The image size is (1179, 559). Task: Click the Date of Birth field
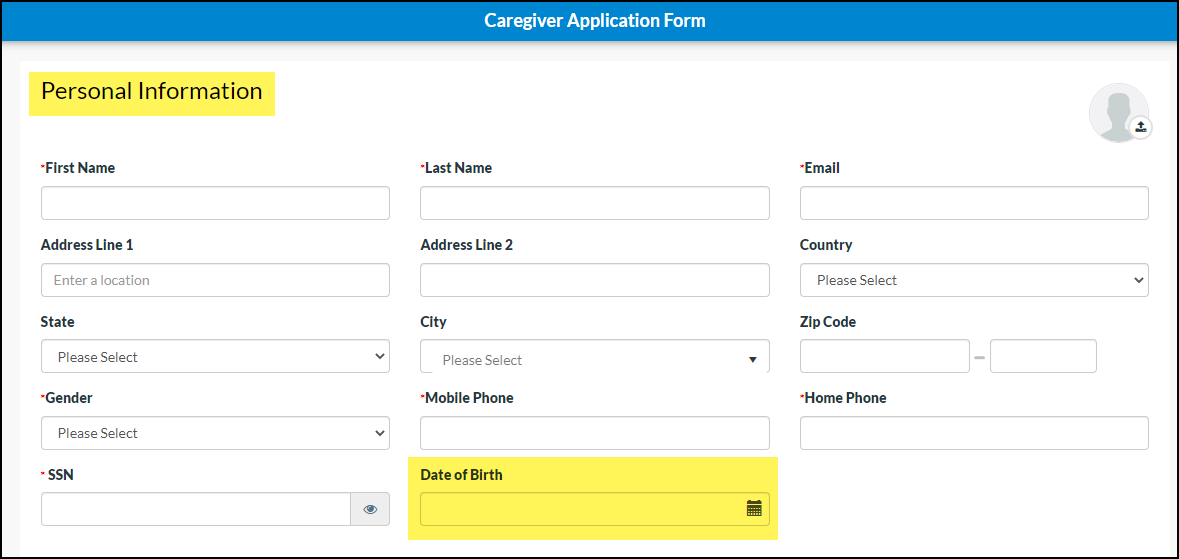(x=580, y=509)
